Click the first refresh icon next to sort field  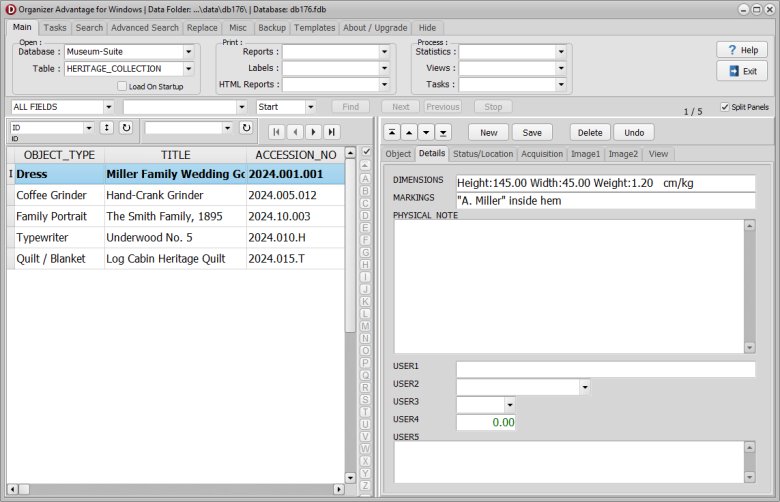(x=125, y=128)
